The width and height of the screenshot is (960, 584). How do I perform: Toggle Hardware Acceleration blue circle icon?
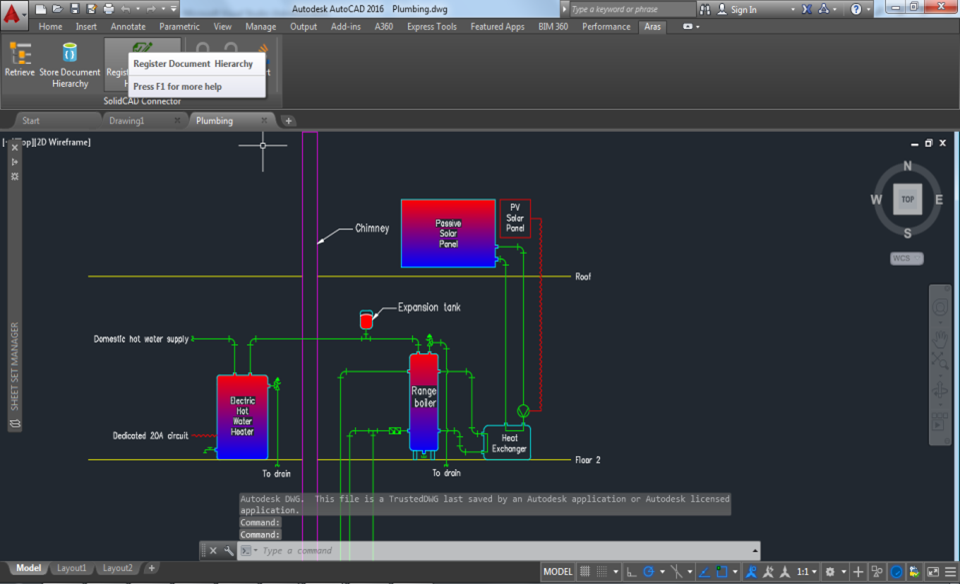click(x=896, y=572)
